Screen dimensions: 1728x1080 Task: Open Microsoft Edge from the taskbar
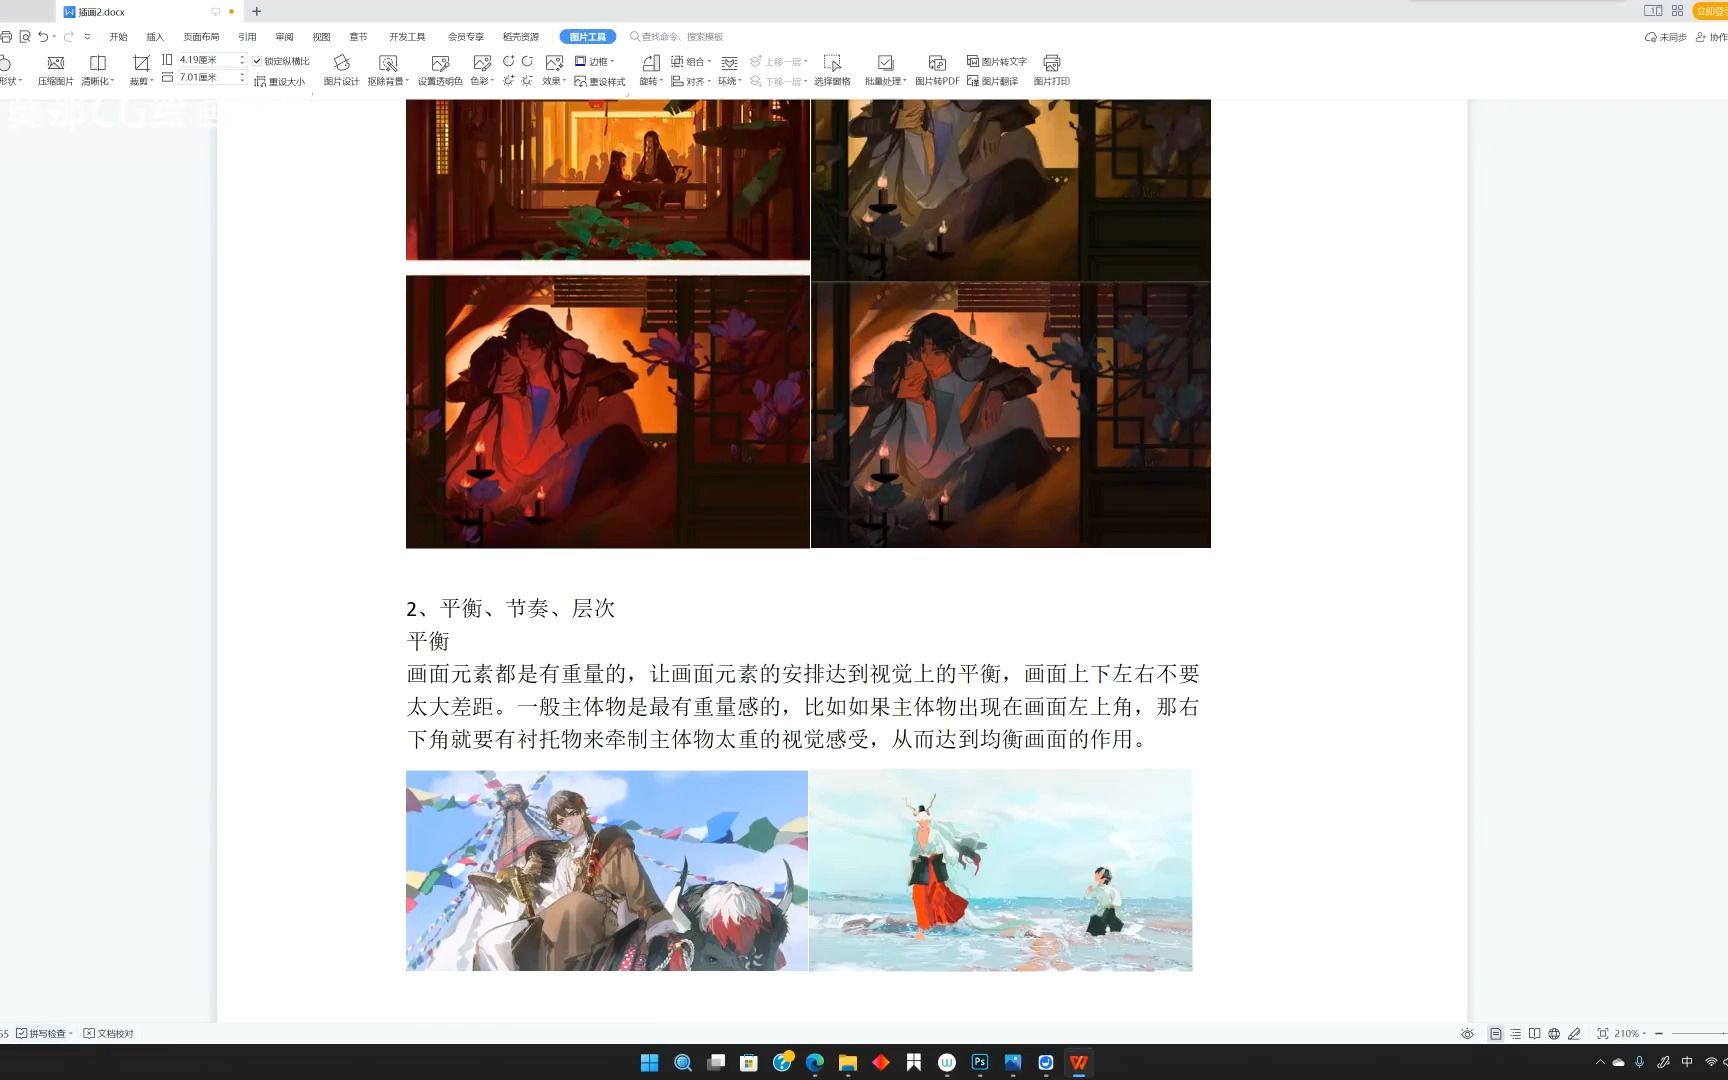click(x=815, y=1062)
